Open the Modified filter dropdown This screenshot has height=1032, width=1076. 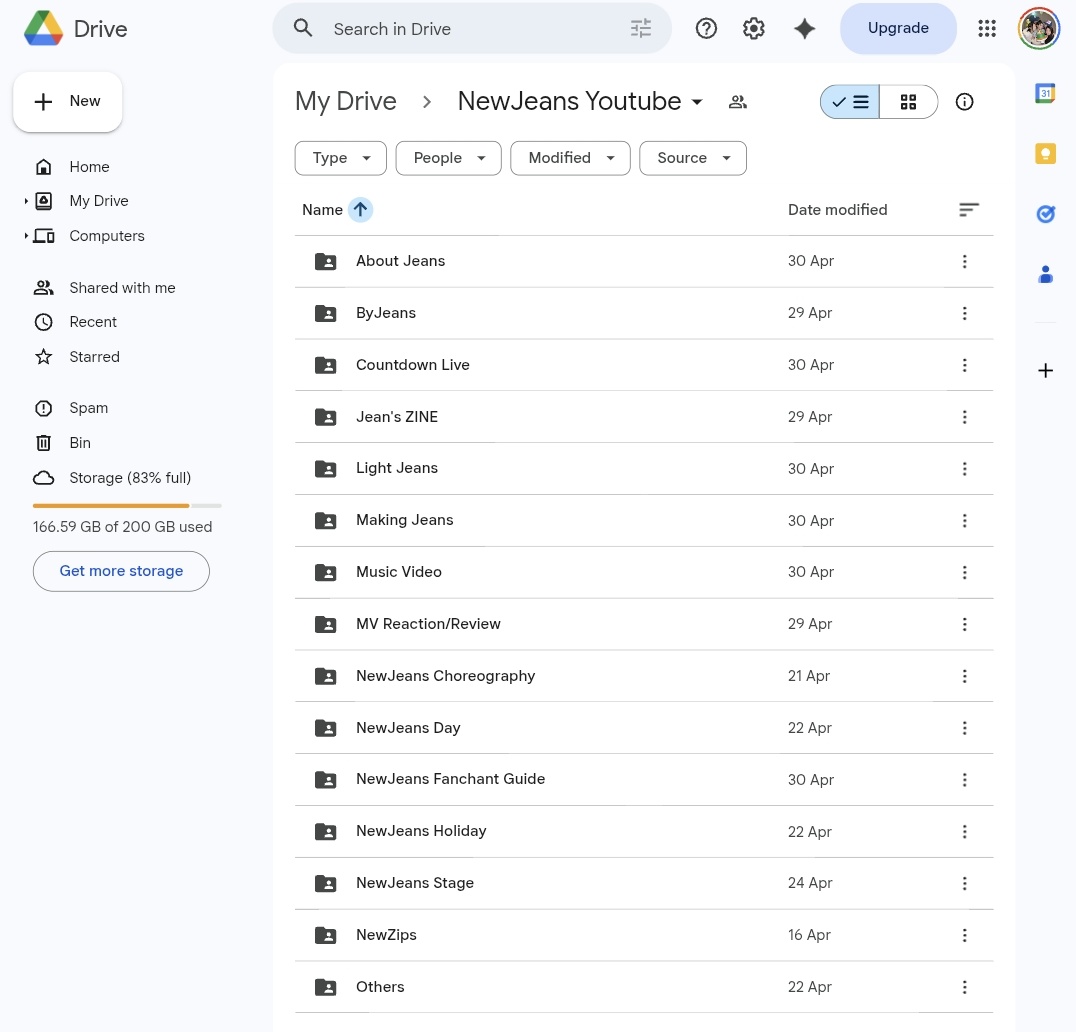coord(570,159)
